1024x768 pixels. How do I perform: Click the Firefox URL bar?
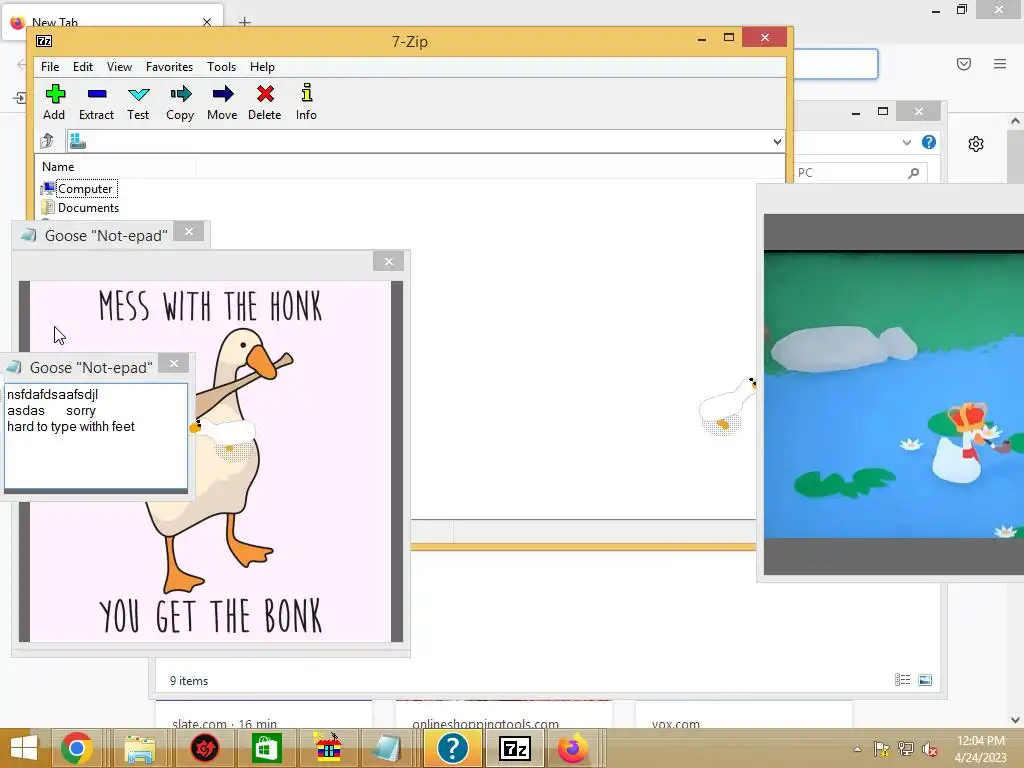click(x=836, y=63)
